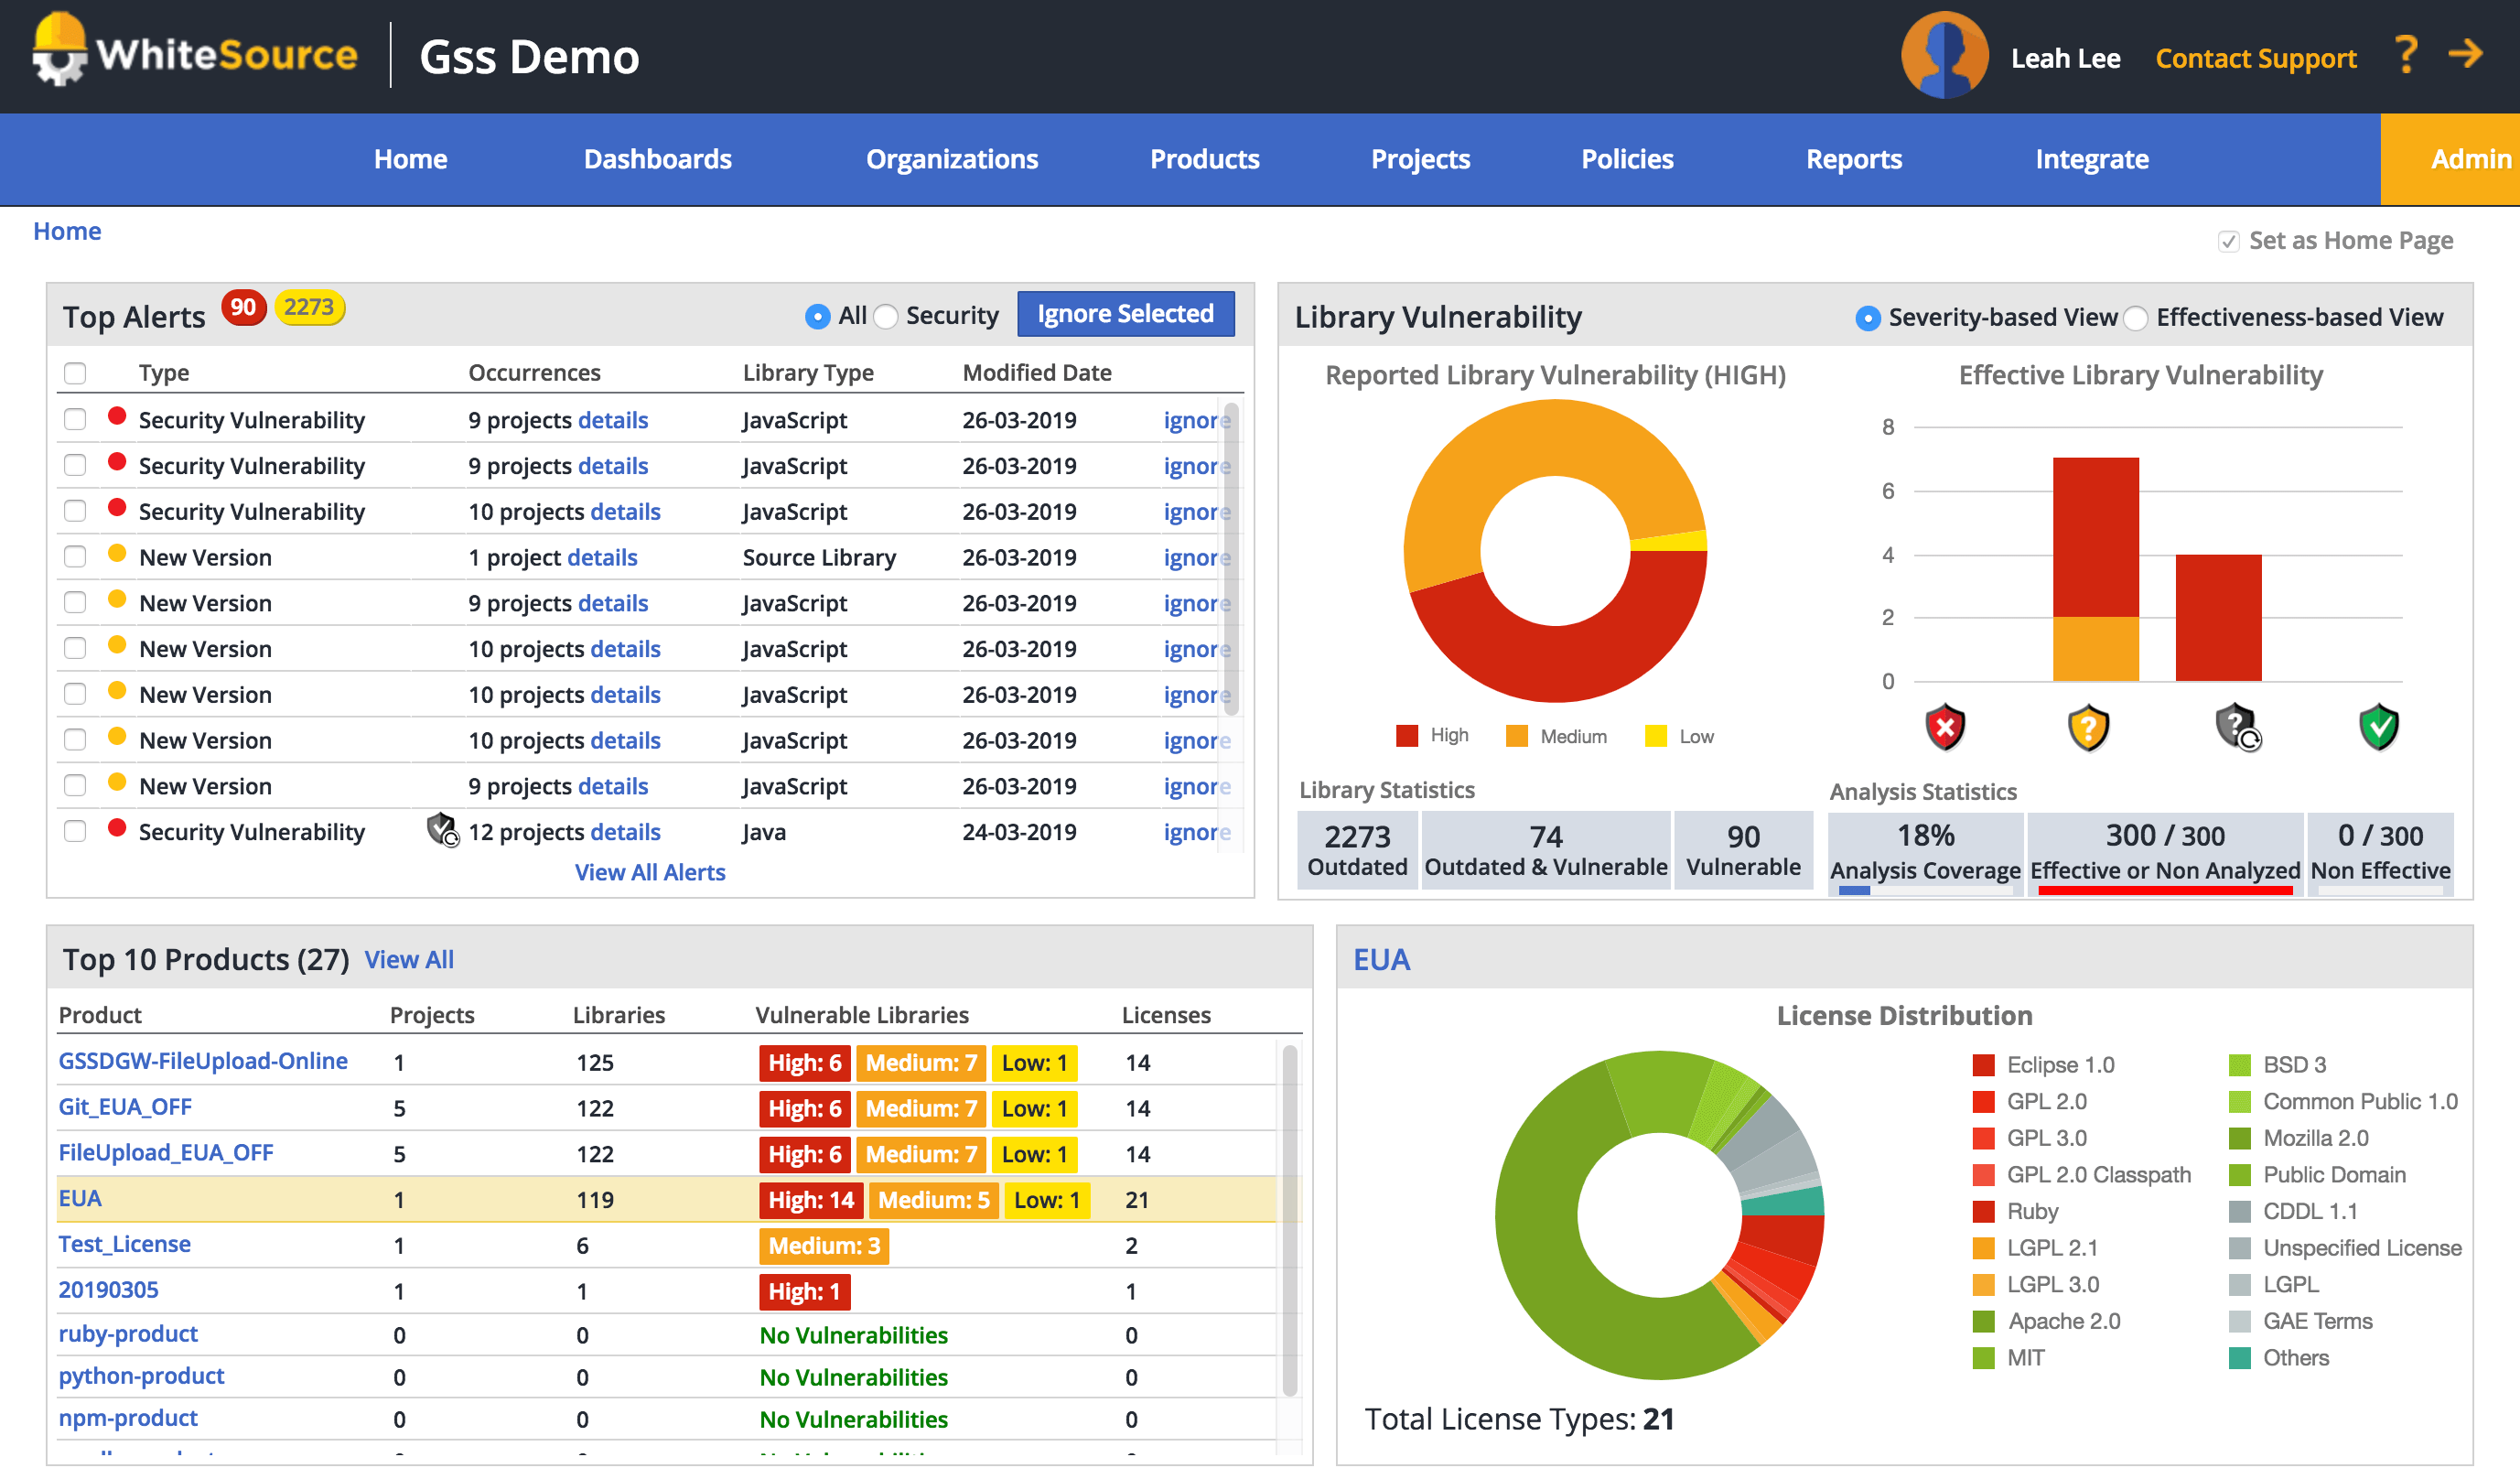Open details for 12 projects Java alert
2520x1468 pixels.
tap(626, 832)
